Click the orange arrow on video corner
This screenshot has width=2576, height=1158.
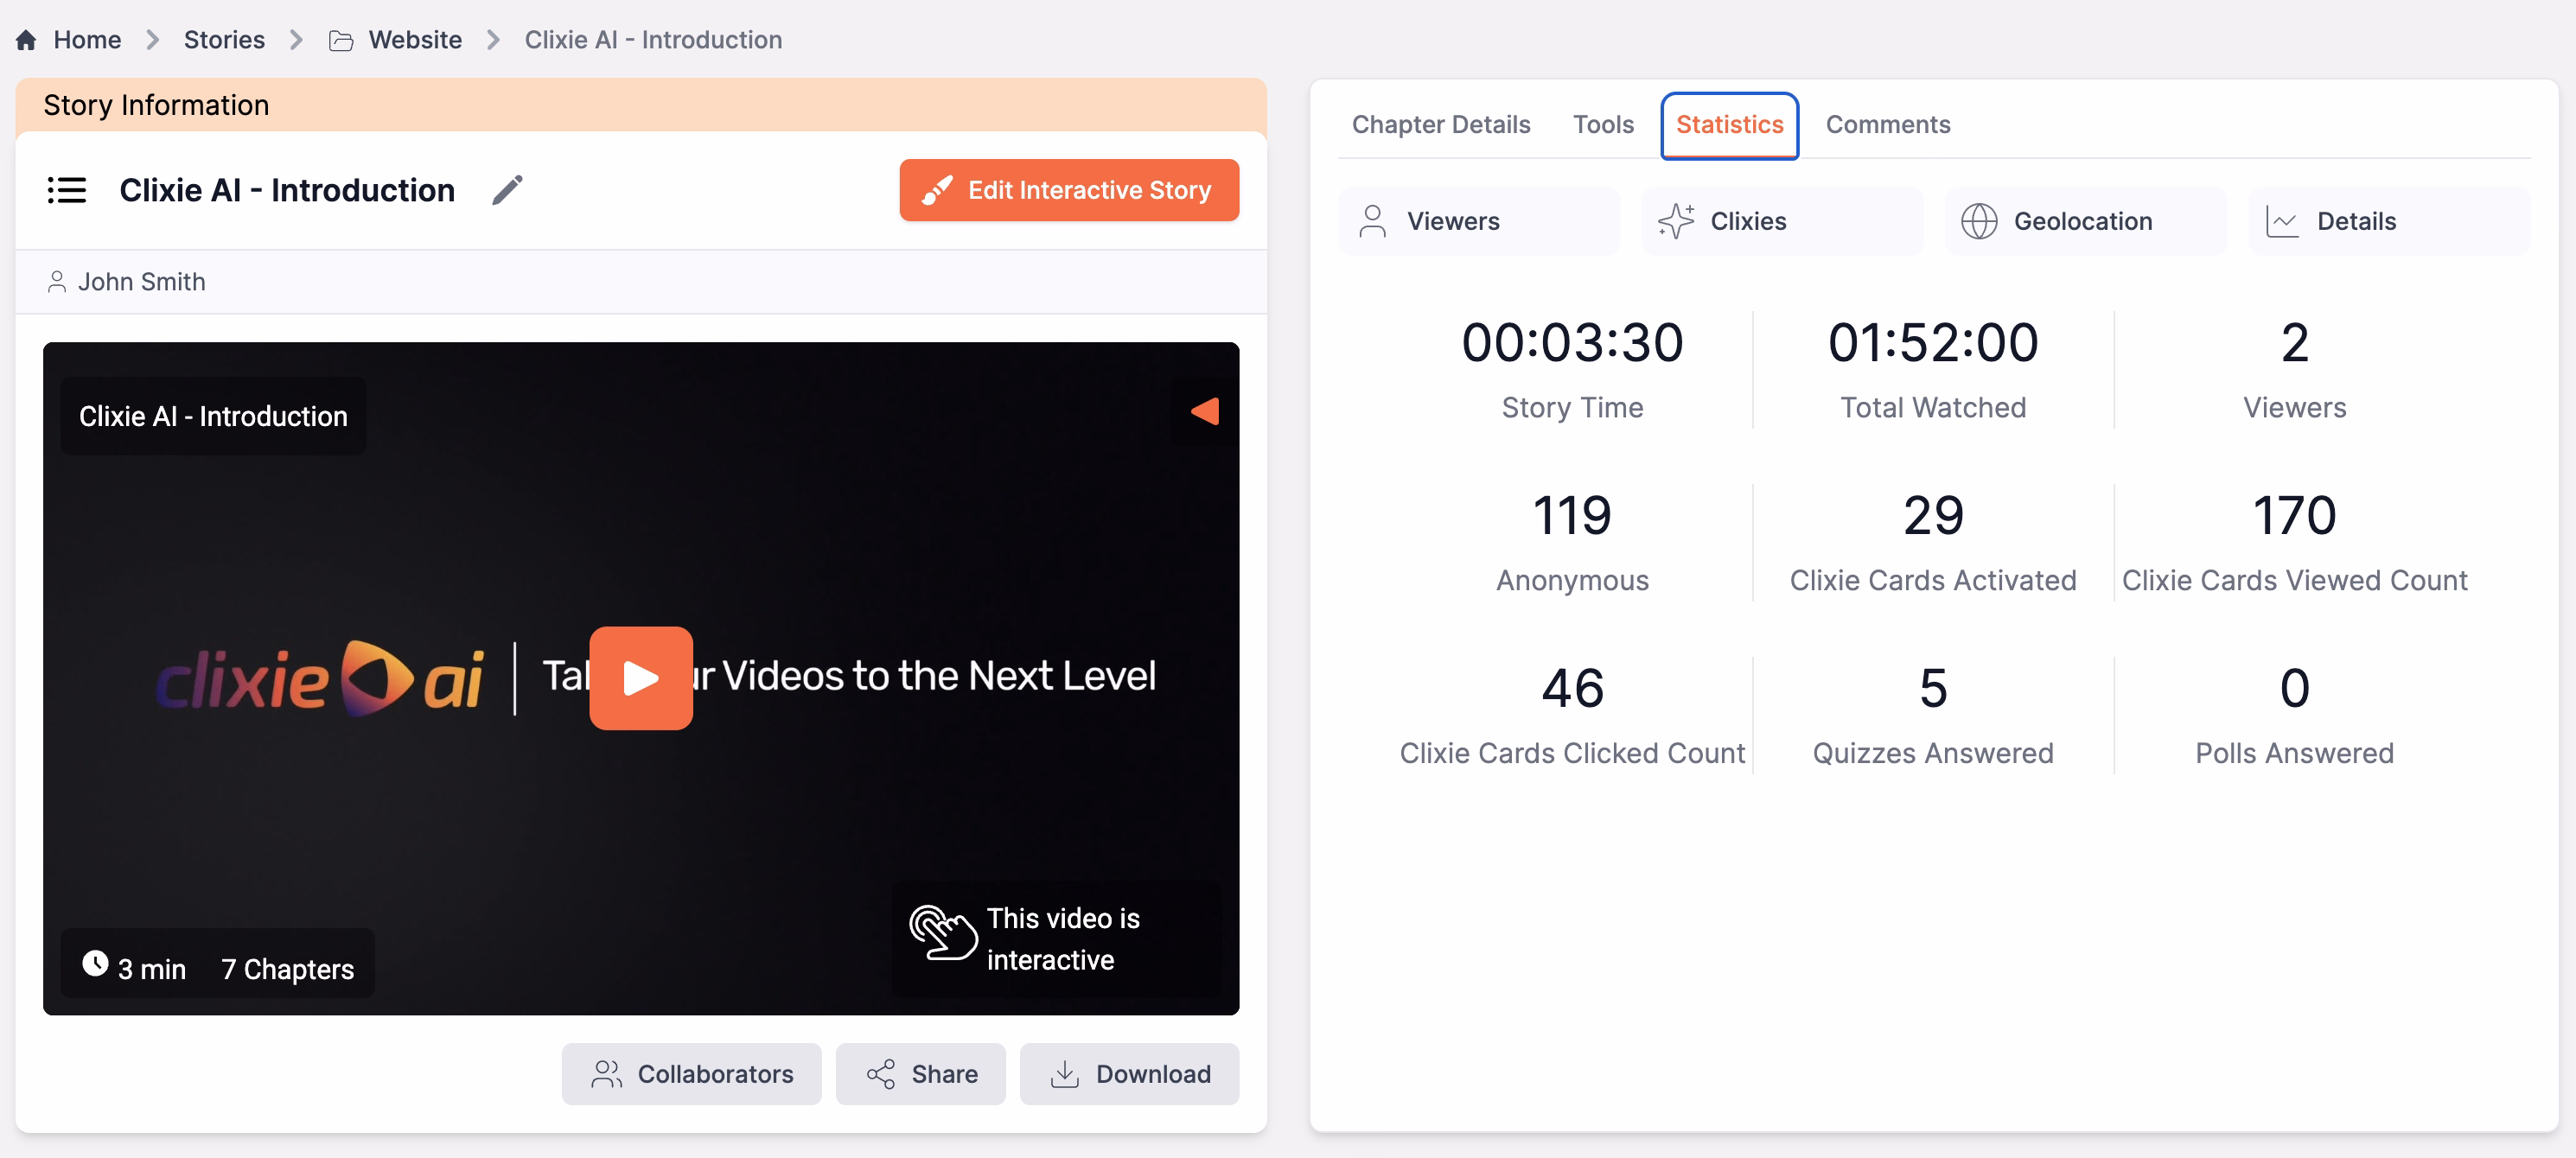coord(1205,411)
